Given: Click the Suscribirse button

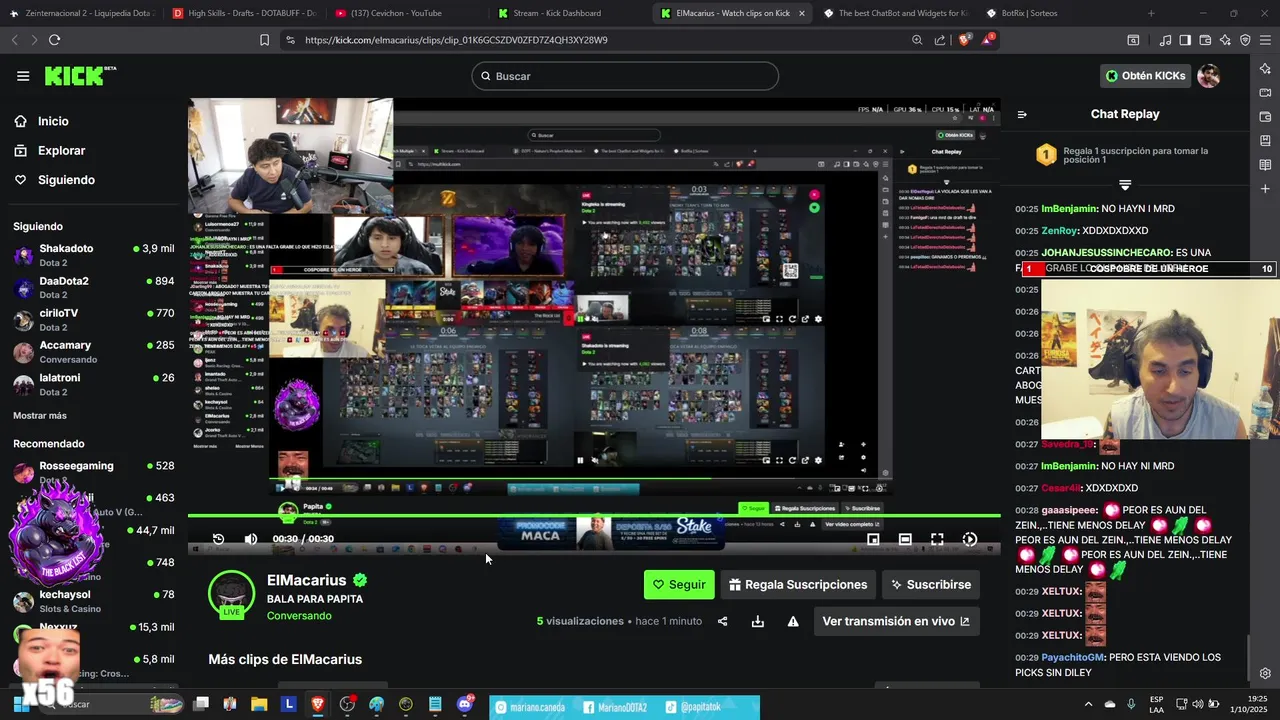Looking at the screenshot, I should (x=931, y=585).
